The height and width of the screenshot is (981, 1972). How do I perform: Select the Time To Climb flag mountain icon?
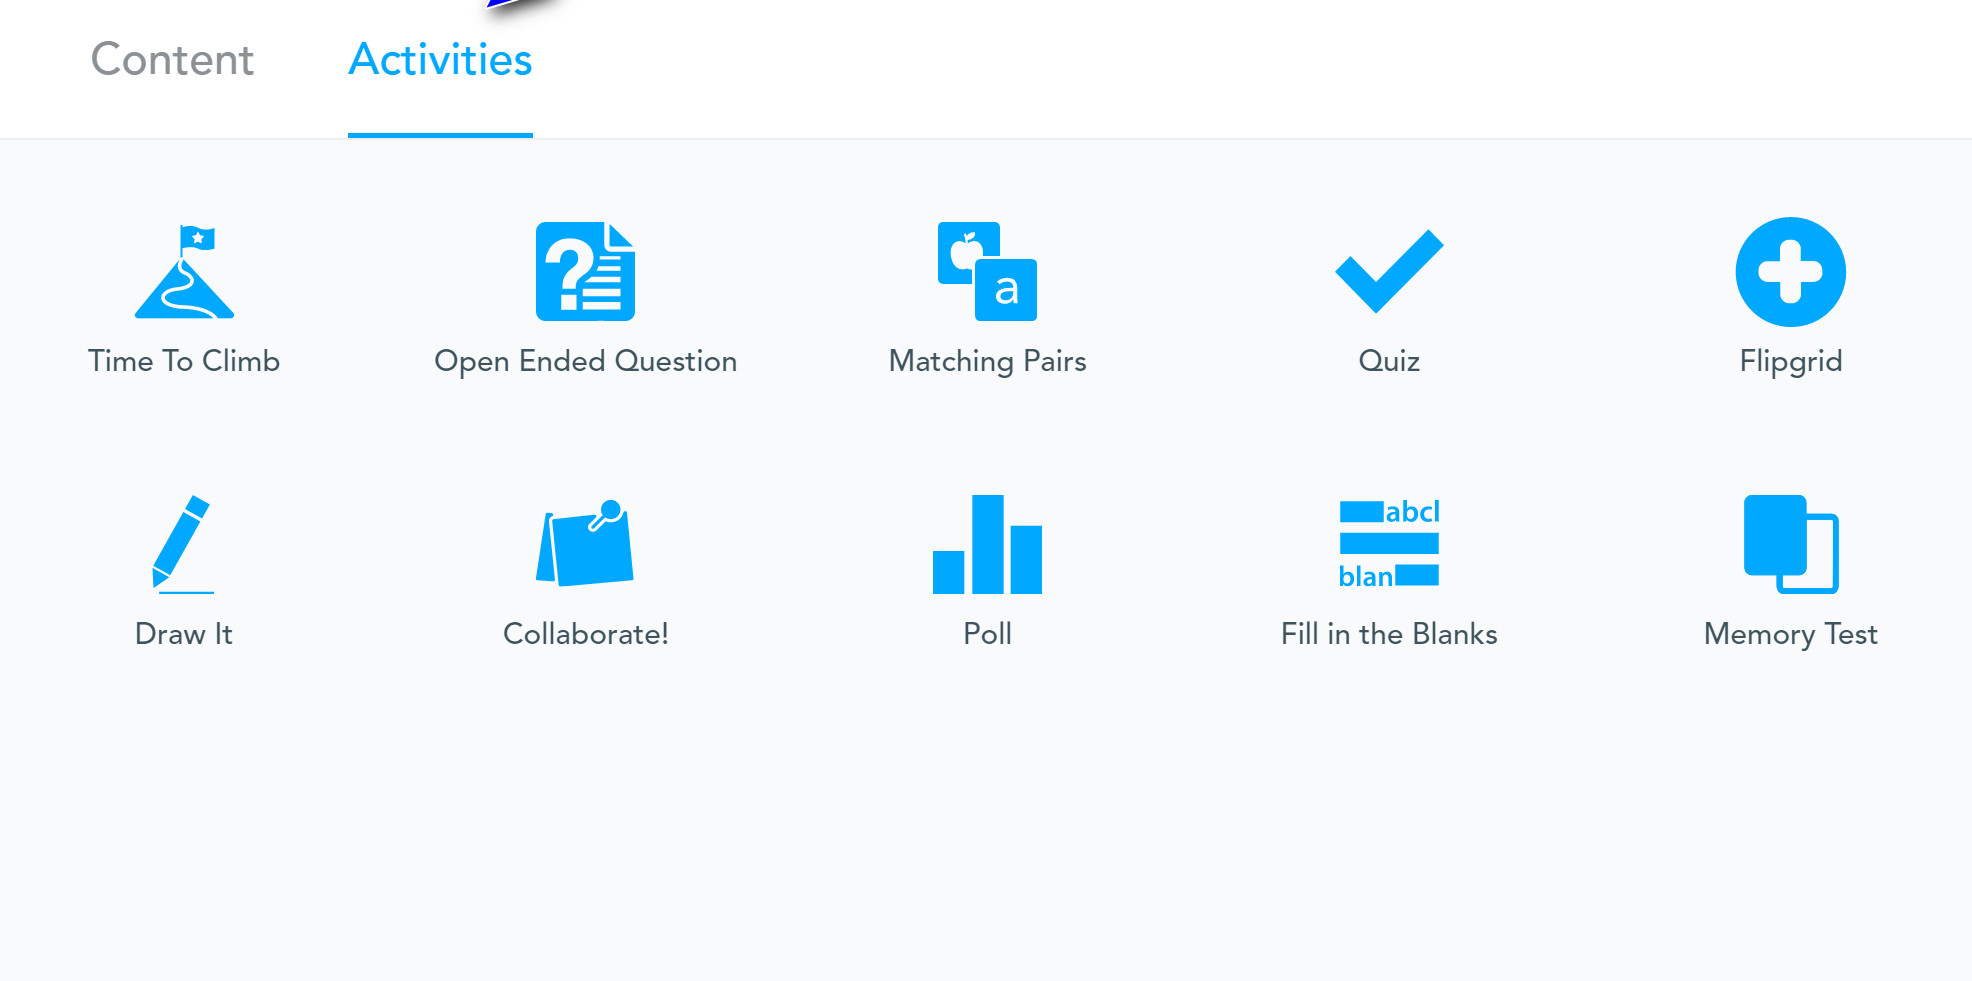tap(184, 272)
